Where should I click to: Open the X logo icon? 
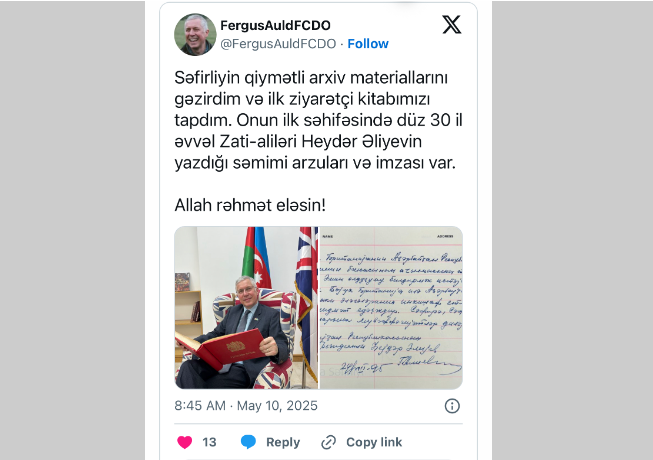click(451, 25)
